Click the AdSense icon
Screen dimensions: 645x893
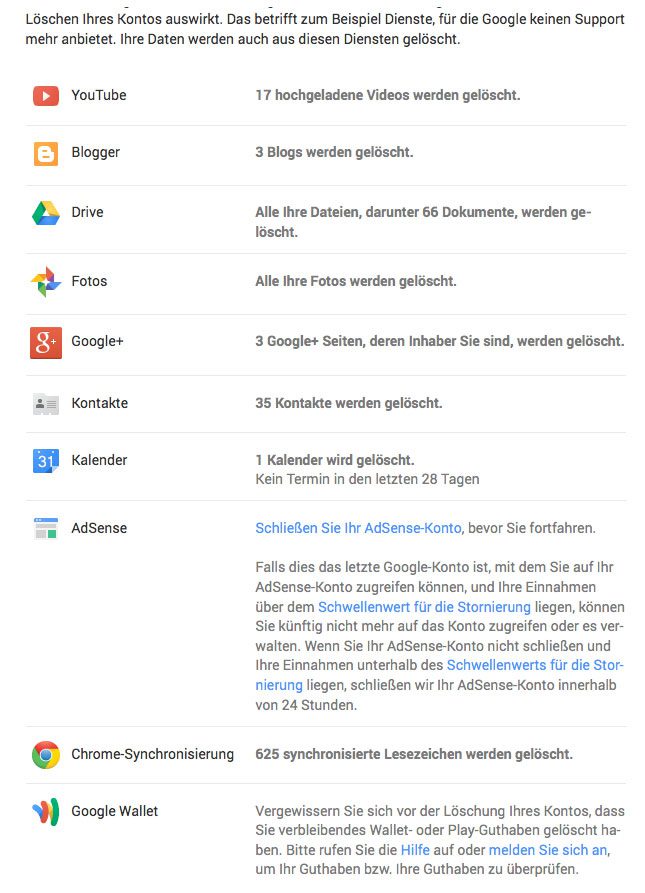pos(46,528)
